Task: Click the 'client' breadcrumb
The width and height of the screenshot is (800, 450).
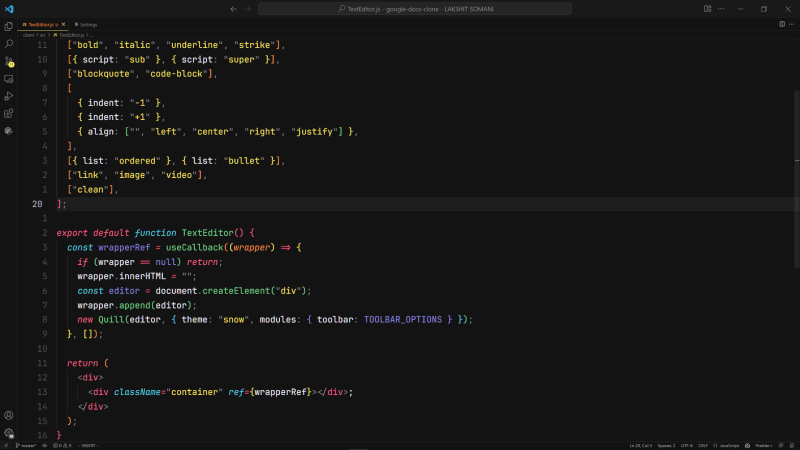Action: click(28, 35)
